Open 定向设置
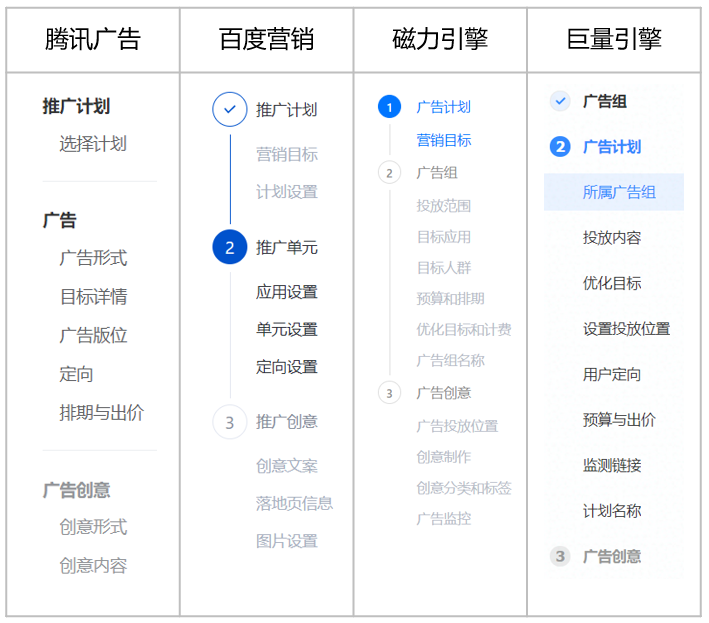This screenshot has width=709, height=623. tap(287, 367)
